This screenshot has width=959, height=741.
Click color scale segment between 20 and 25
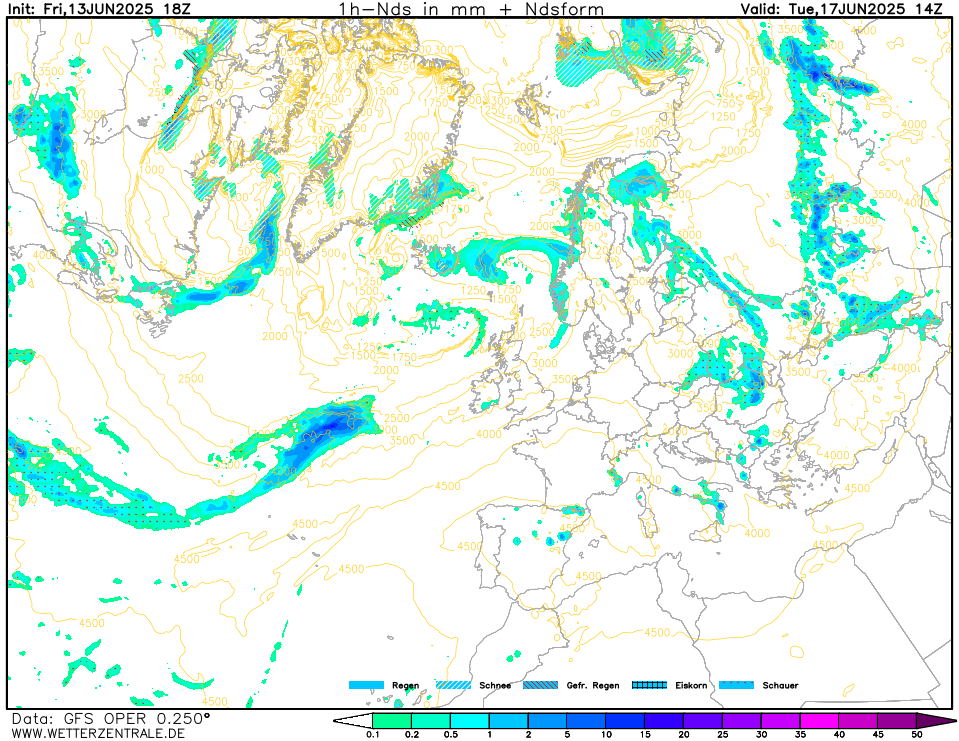[703, 721]
